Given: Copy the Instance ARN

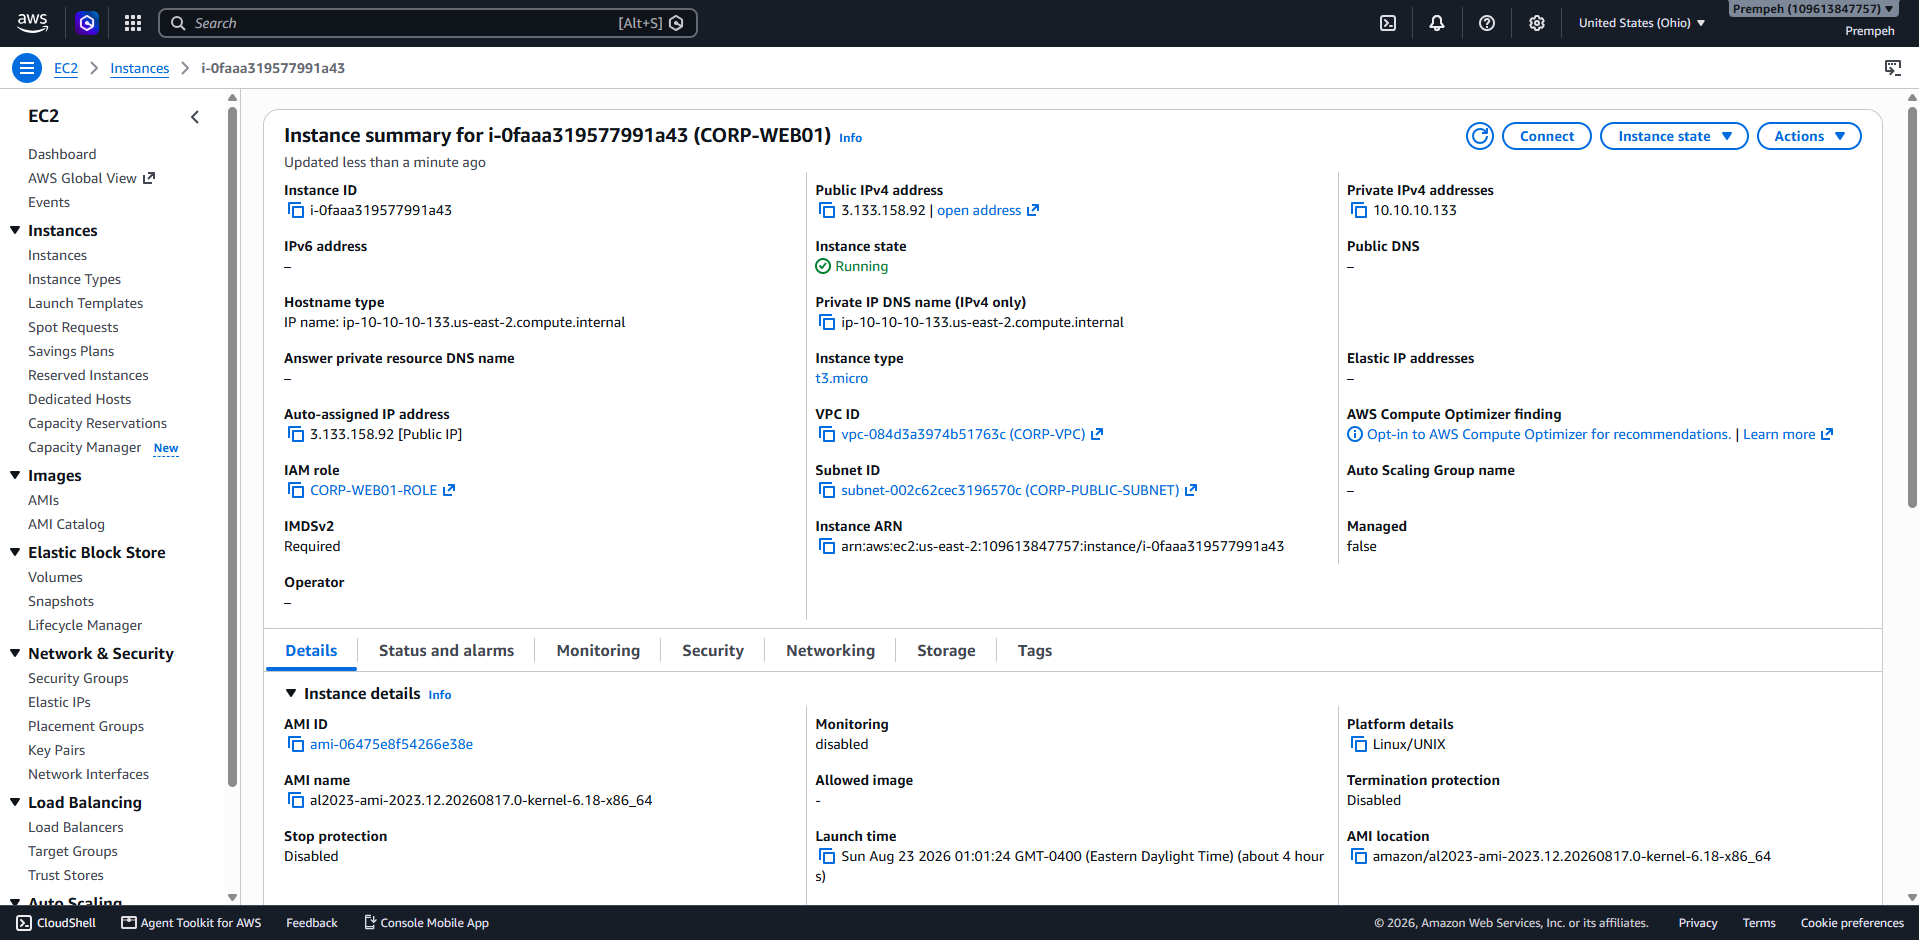Looking at the screenshot, I should [827, 546].
